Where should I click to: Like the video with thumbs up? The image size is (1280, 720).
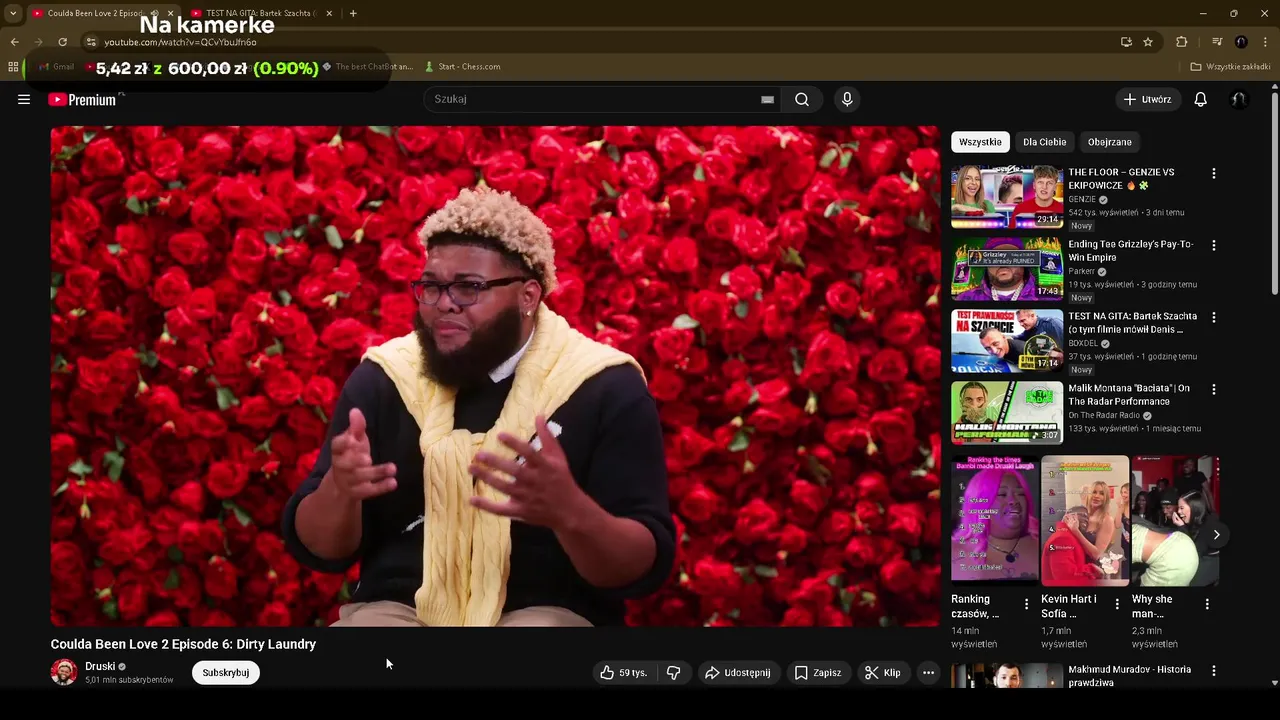point(623,673)
